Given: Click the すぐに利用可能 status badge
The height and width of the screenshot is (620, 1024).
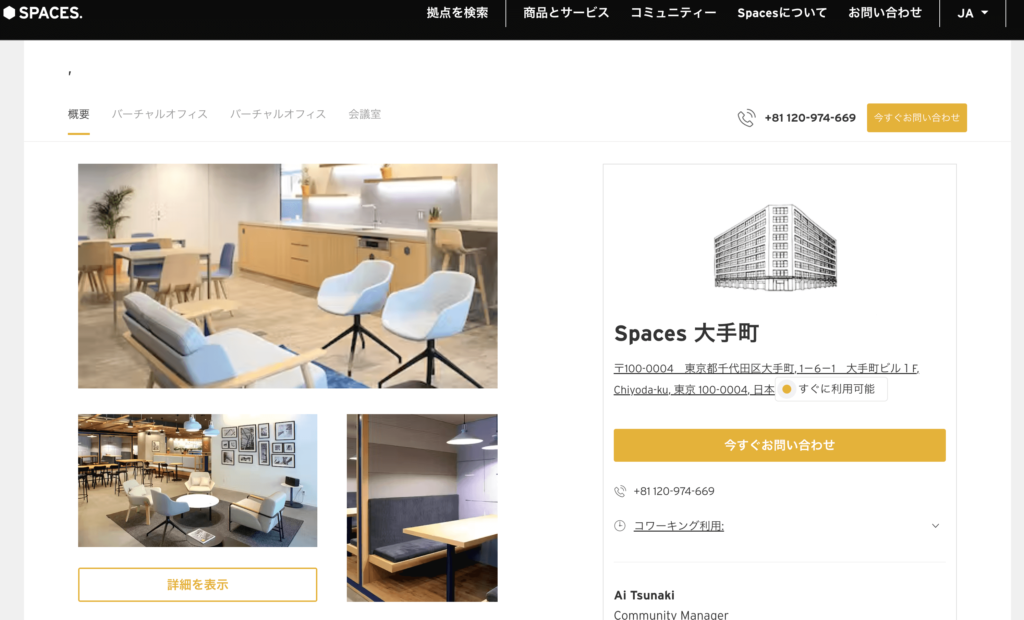Looking at the screenshot, I should click(831, 389).
